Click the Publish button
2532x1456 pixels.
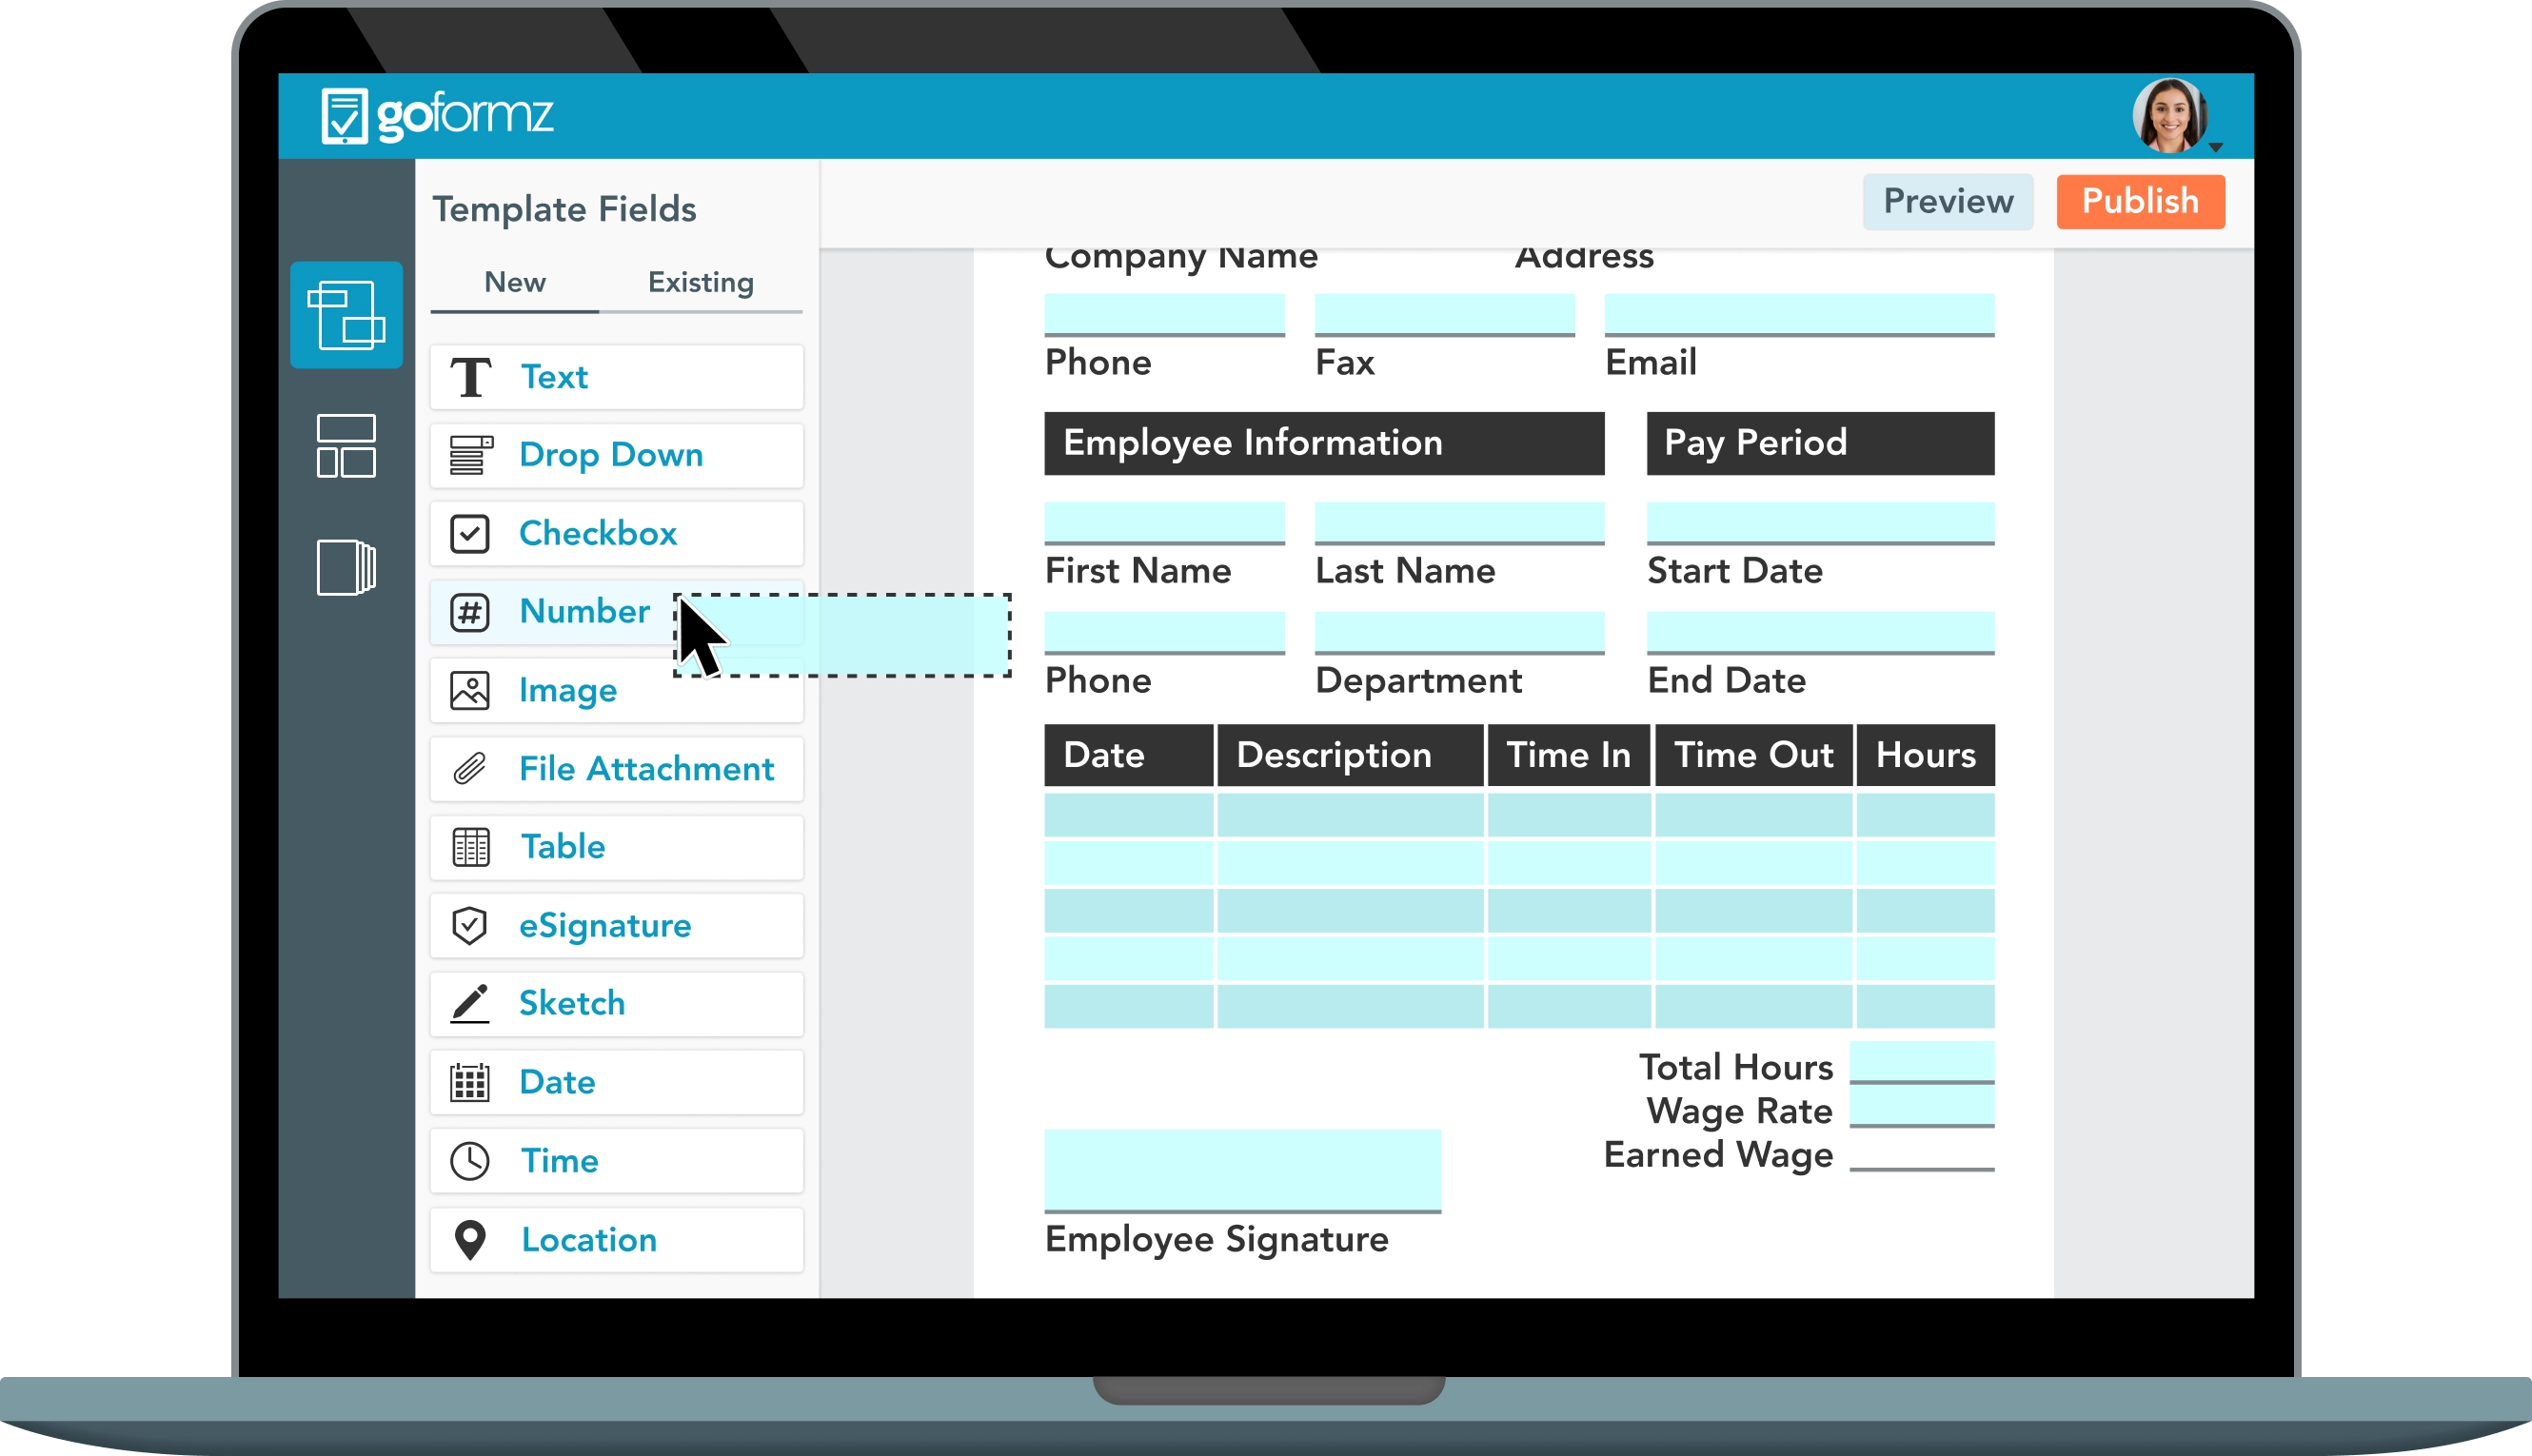click(2140, 201)
